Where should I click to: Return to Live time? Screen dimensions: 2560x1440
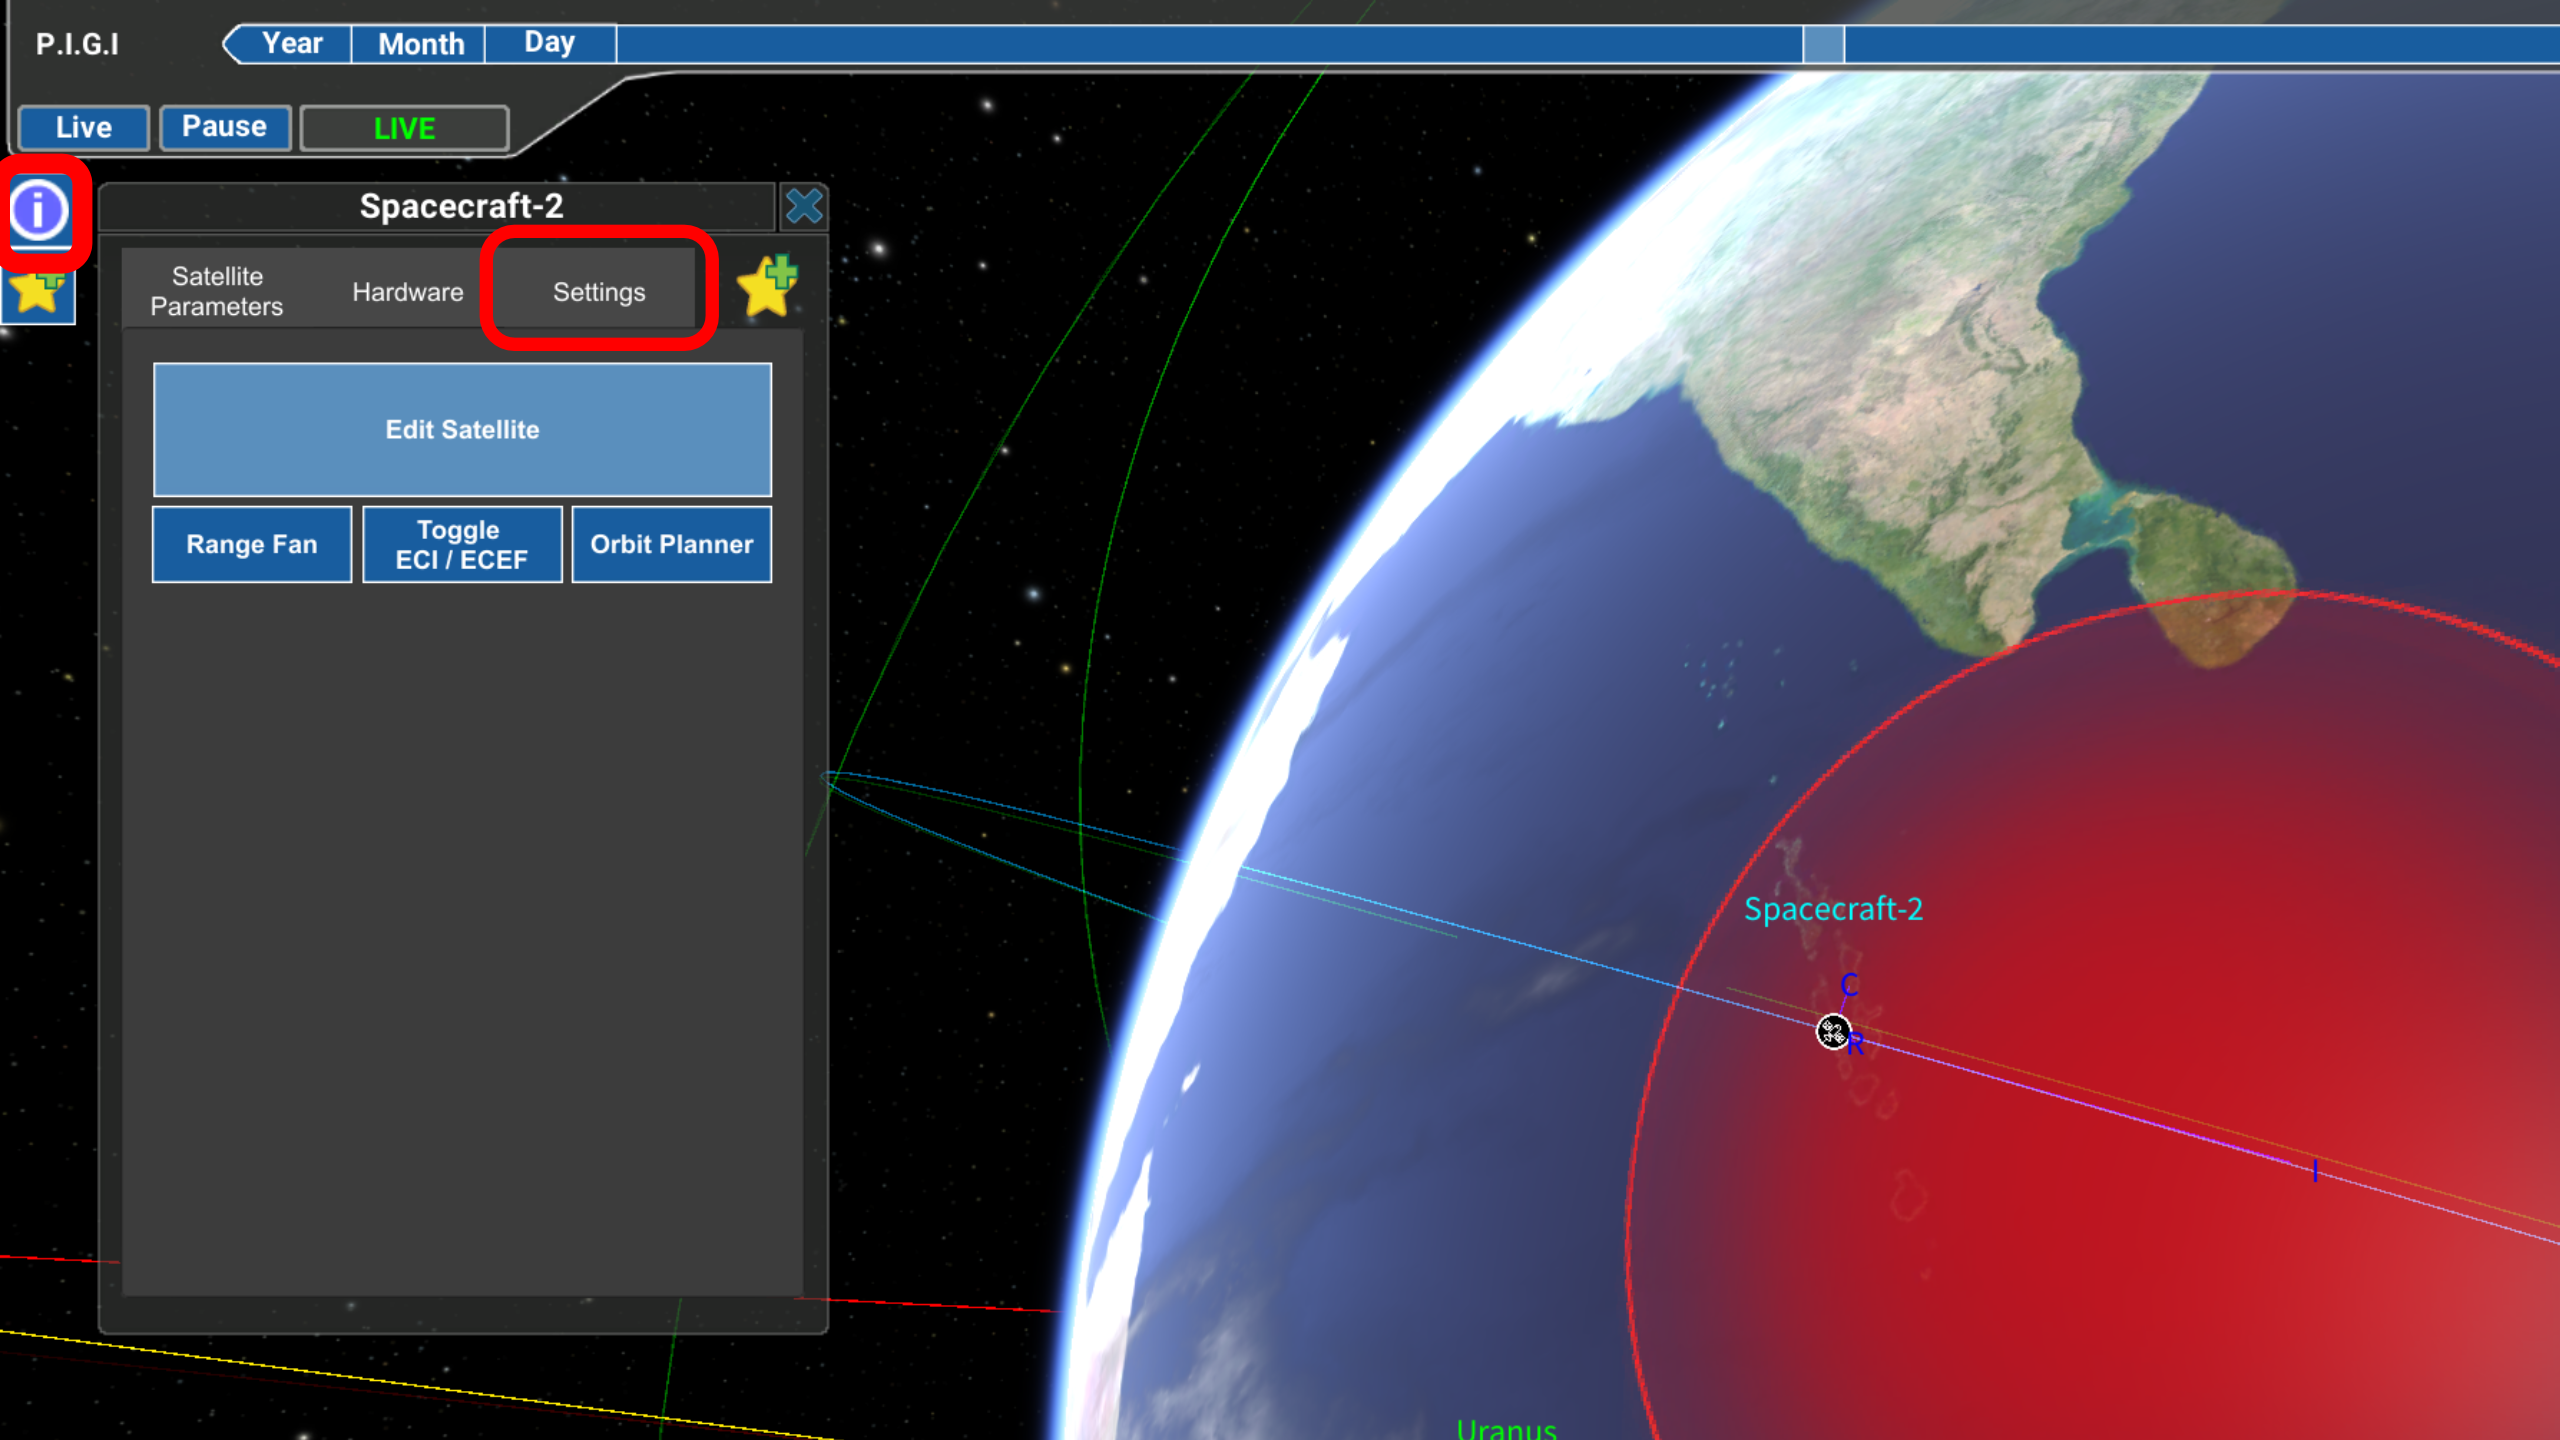(84, 128)
